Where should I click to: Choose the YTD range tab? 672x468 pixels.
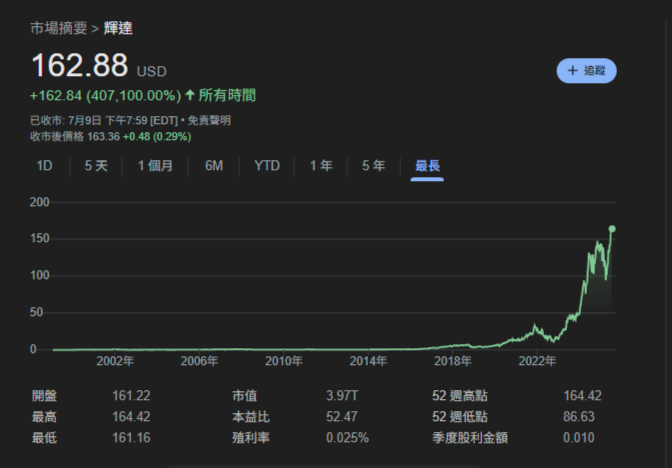point(267,166)
